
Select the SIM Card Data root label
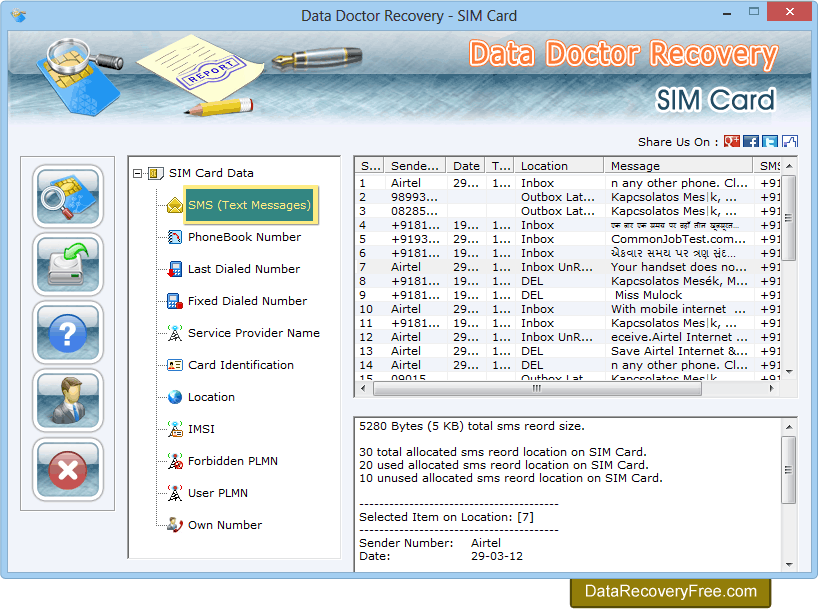pyautogui.click(x=211, y=173)
